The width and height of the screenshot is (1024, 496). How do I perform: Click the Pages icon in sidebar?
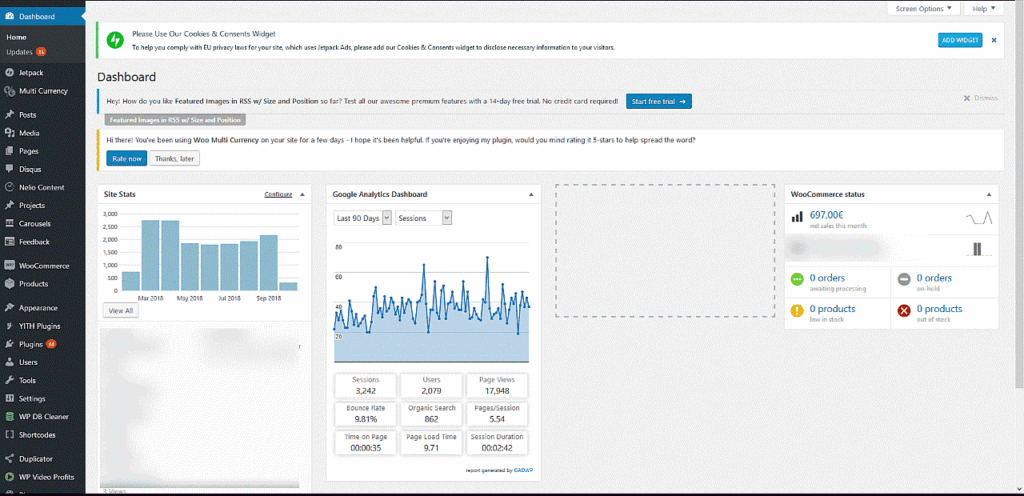[x=9, y=151]
